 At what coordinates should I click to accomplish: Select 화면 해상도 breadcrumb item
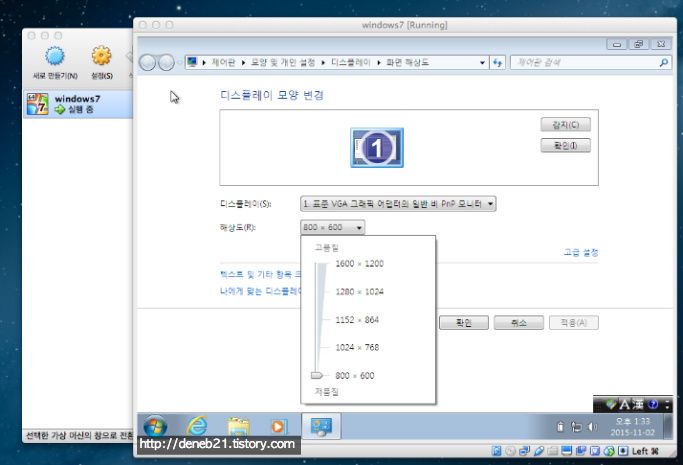coord(407,62)
